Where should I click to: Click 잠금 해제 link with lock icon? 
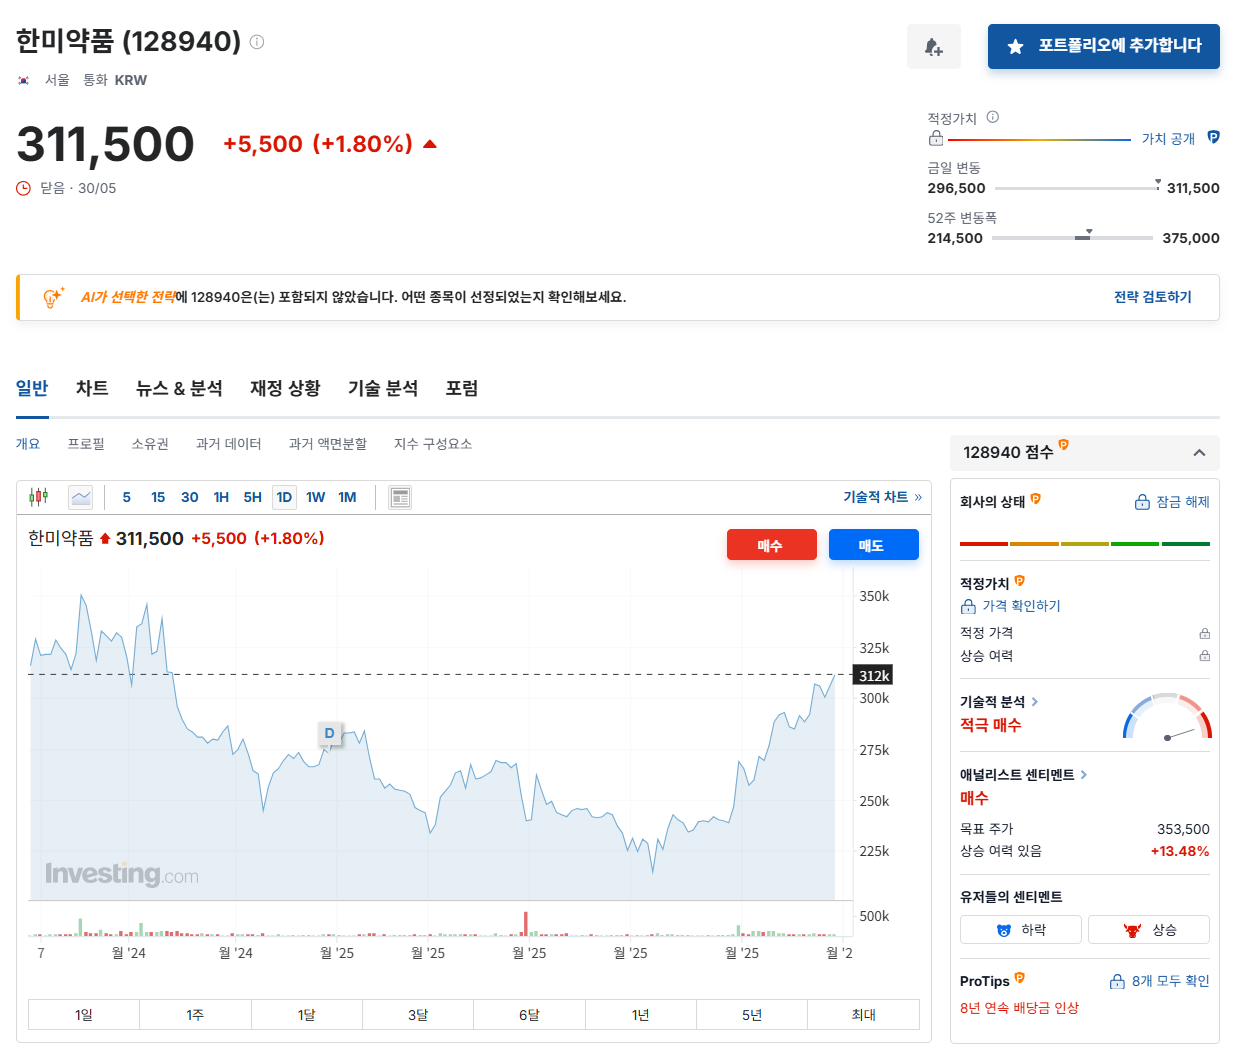click(1172, 502)
